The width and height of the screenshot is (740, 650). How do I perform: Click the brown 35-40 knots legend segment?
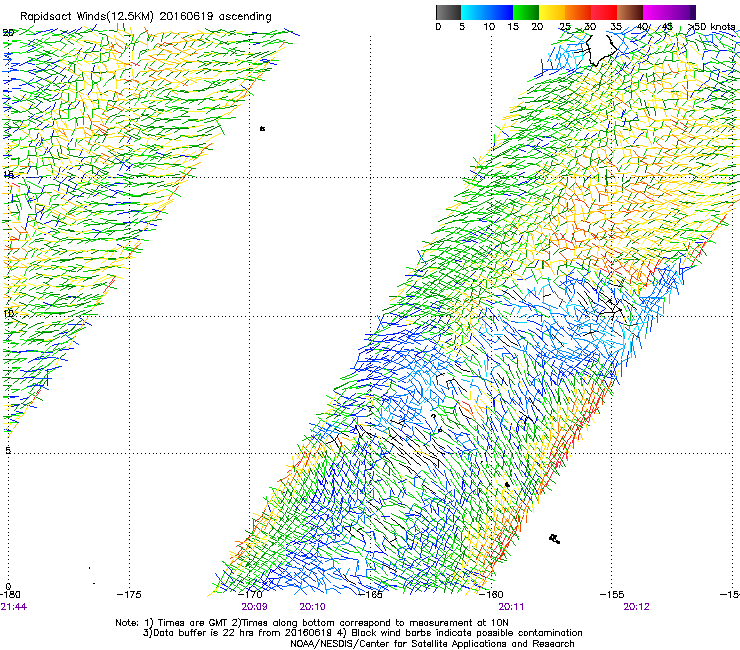point(630,12)
